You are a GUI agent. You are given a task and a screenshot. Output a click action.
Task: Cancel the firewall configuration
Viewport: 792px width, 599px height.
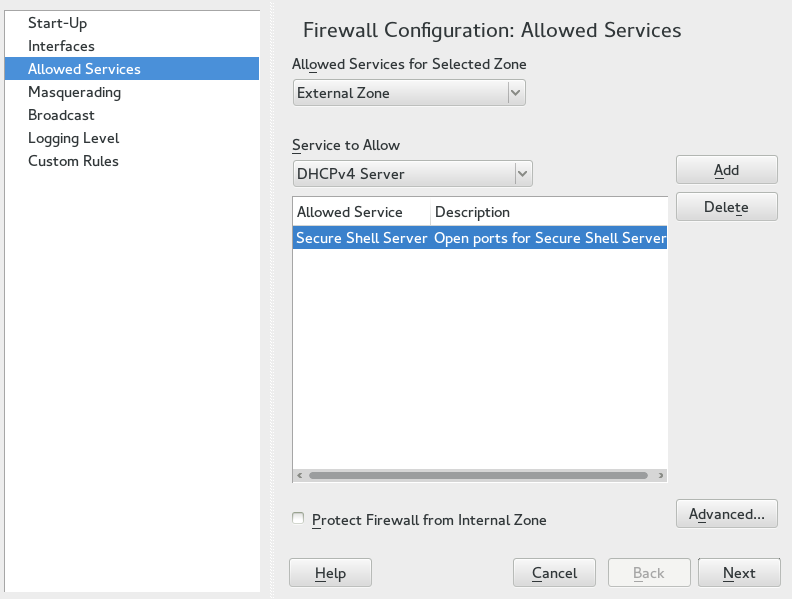tap(554, 573)
